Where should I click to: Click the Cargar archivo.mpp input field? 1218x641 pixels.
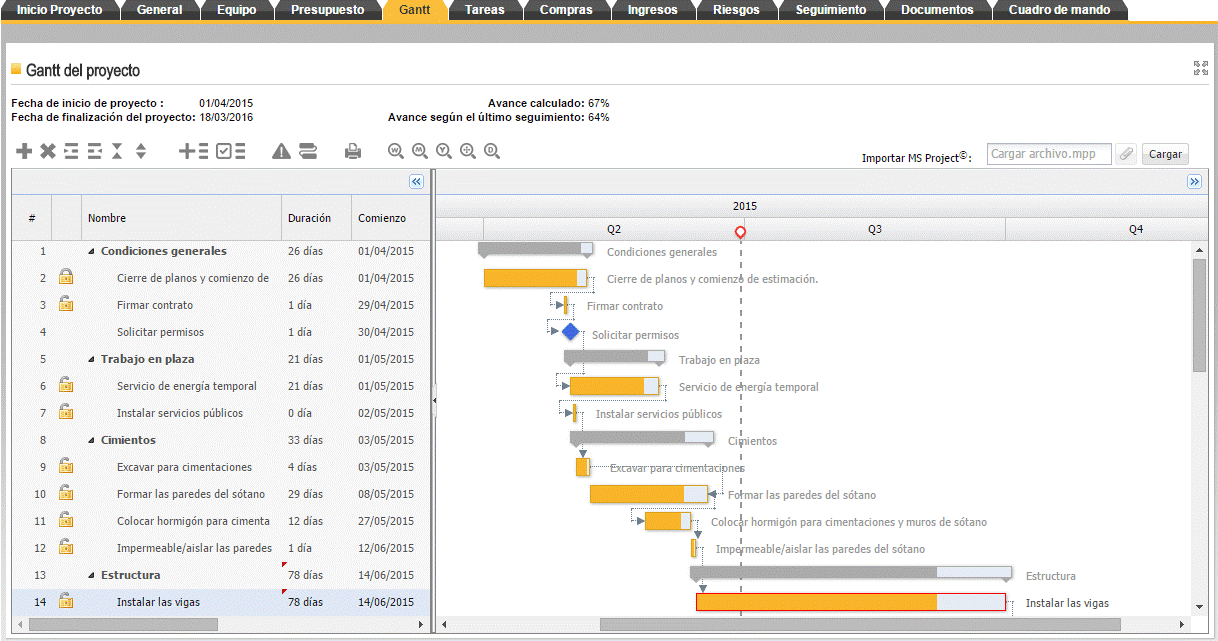1048,154
